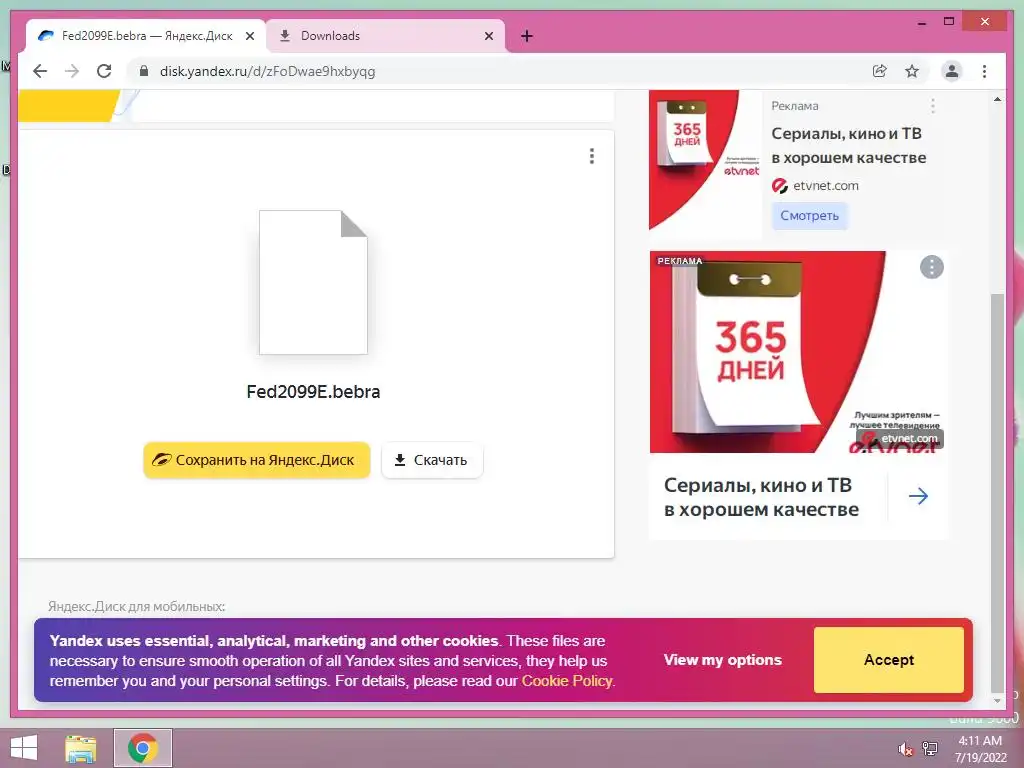Click the page scrollbar thumb
Screen dimensions: 1024x768
click(997, 492)
